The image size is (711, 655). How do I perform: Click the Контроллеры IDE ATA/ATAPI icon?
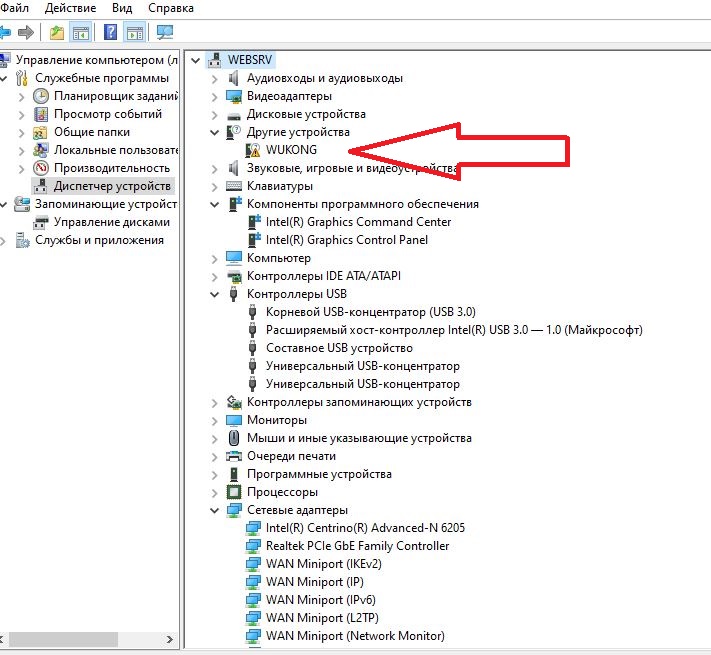pos(234,276)
